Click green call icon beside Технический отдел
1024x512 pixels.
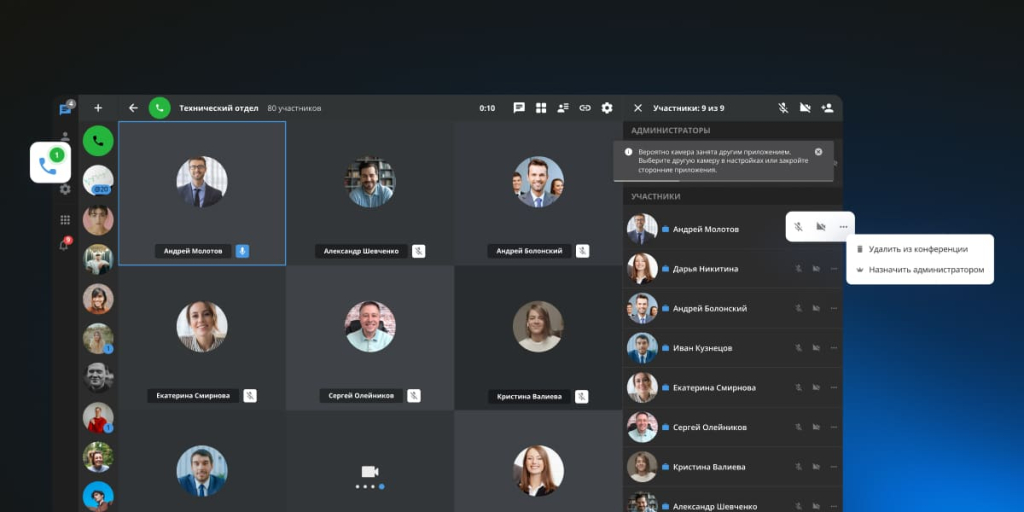tap(159, 108)
